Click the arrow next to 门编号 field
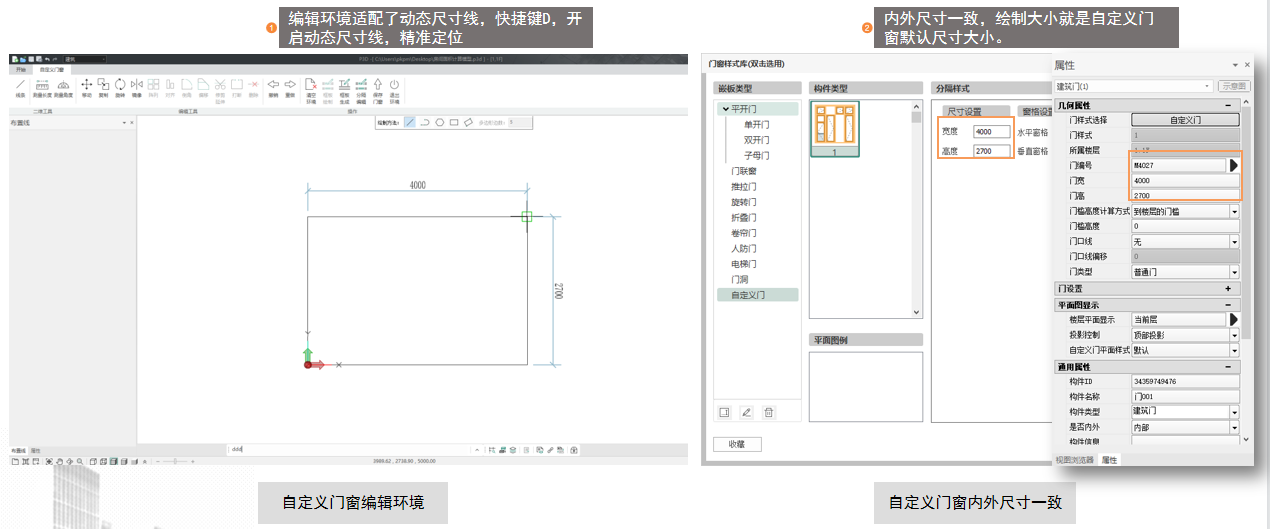The image size is (1270, 529). 1234,165
